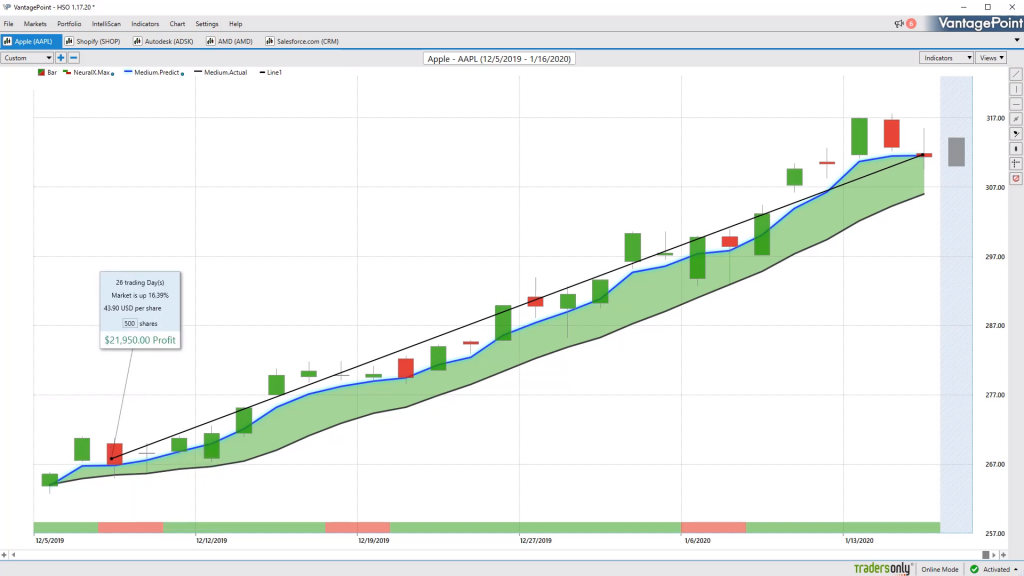Image resolution: width=1024 pixels, height=576 pixels.
Task: Open the Help menu
Action: [x=236, y=24]
